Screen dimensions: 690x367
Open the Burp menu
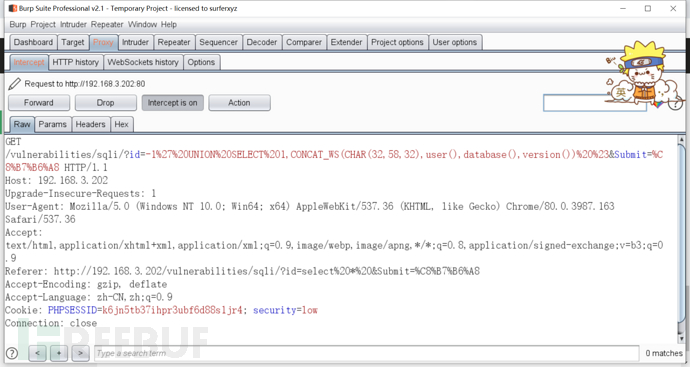pyautogui.click(x=18, y=25)
